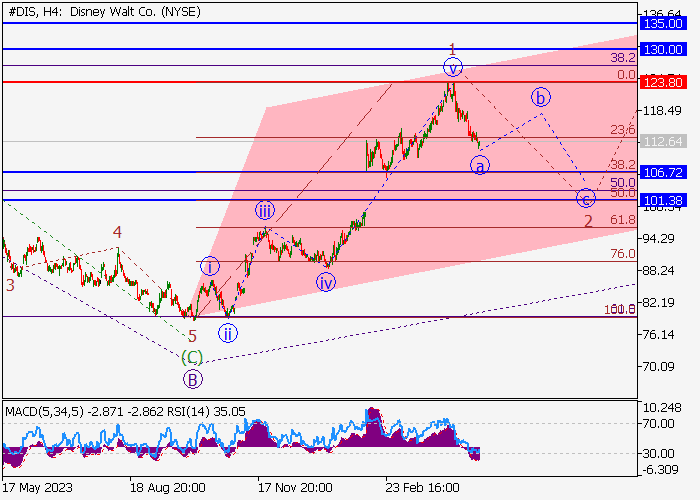Click the '17 May 2023' date label
700x500 pixels.
click(38, 488)
